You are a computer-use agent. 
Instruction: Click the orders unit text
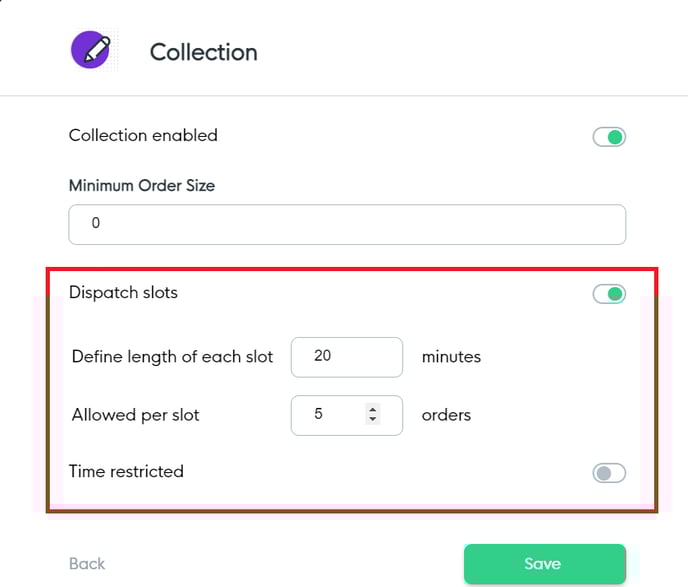(x=446, y=414)
